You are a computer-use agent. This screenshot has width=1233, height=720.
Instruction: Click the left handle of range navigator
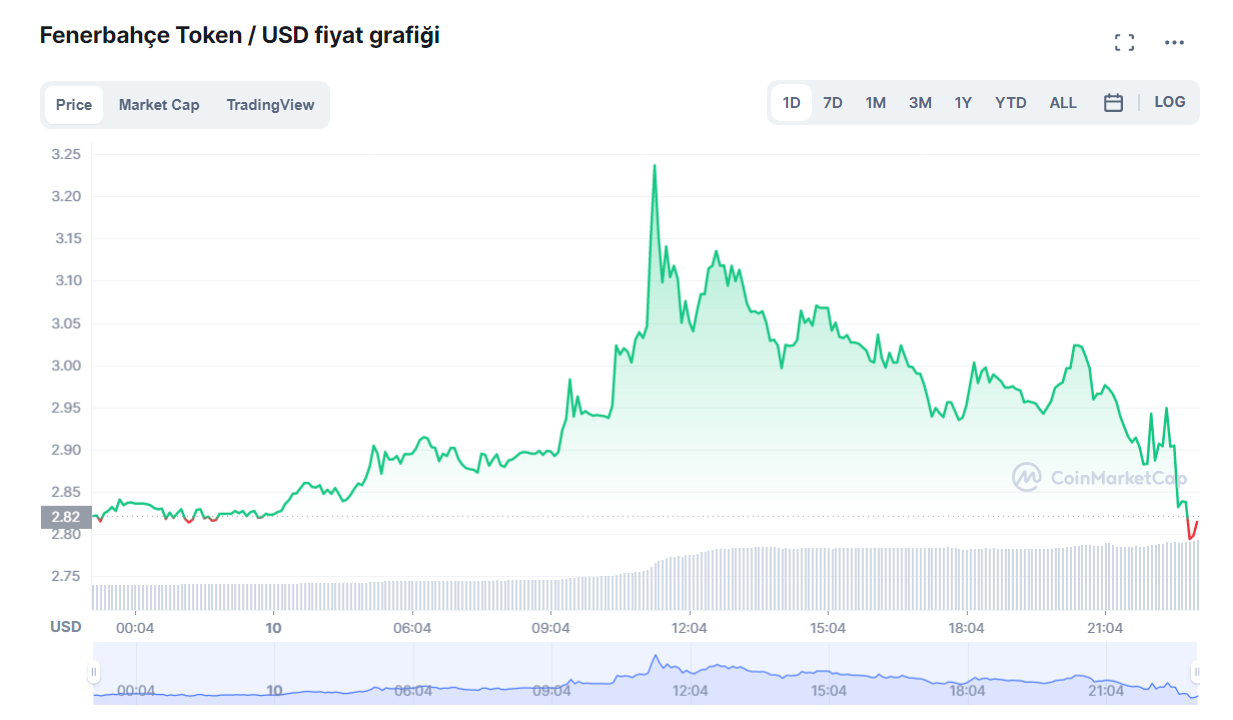[94, 672]
